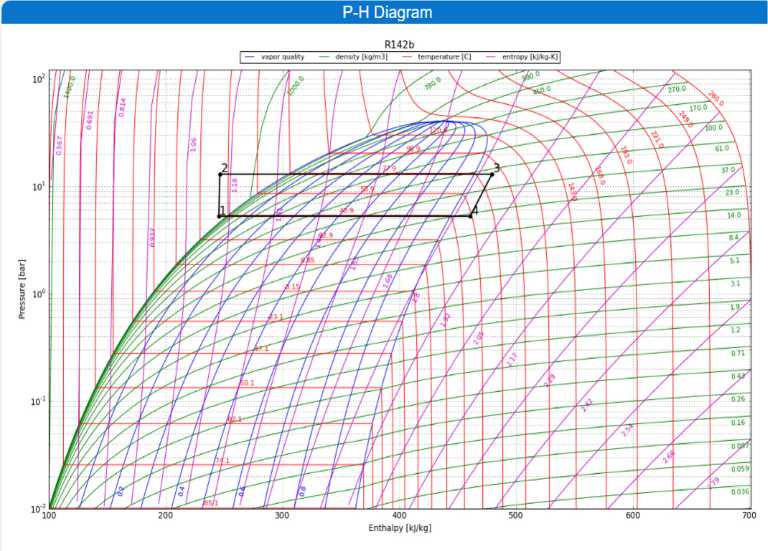Click the Enthalpy [kJ/kg] axis label

(399, 527)
